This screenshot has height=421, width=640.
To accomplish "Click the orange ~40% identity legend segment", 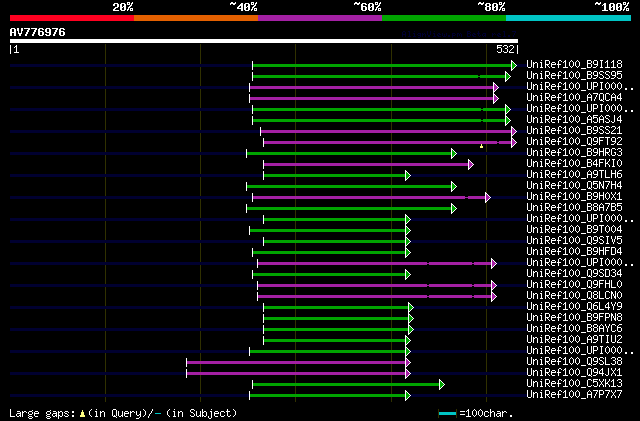I will (x=196, y=18).
